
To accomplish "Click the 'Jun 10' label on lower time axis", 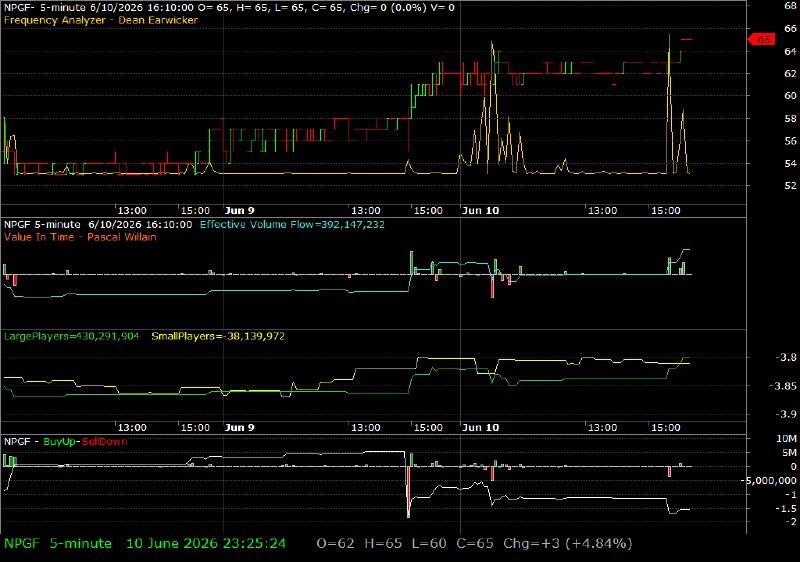I will [x=480, y=428].
